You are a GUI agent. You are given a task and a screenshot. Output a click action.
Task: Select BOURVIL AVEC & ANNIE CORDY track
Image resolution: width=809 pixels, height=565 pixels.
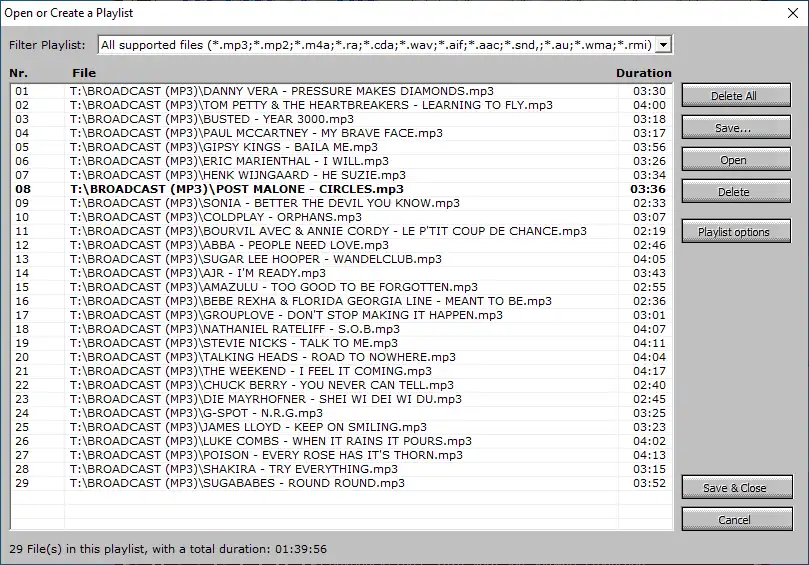coord(342,231)
